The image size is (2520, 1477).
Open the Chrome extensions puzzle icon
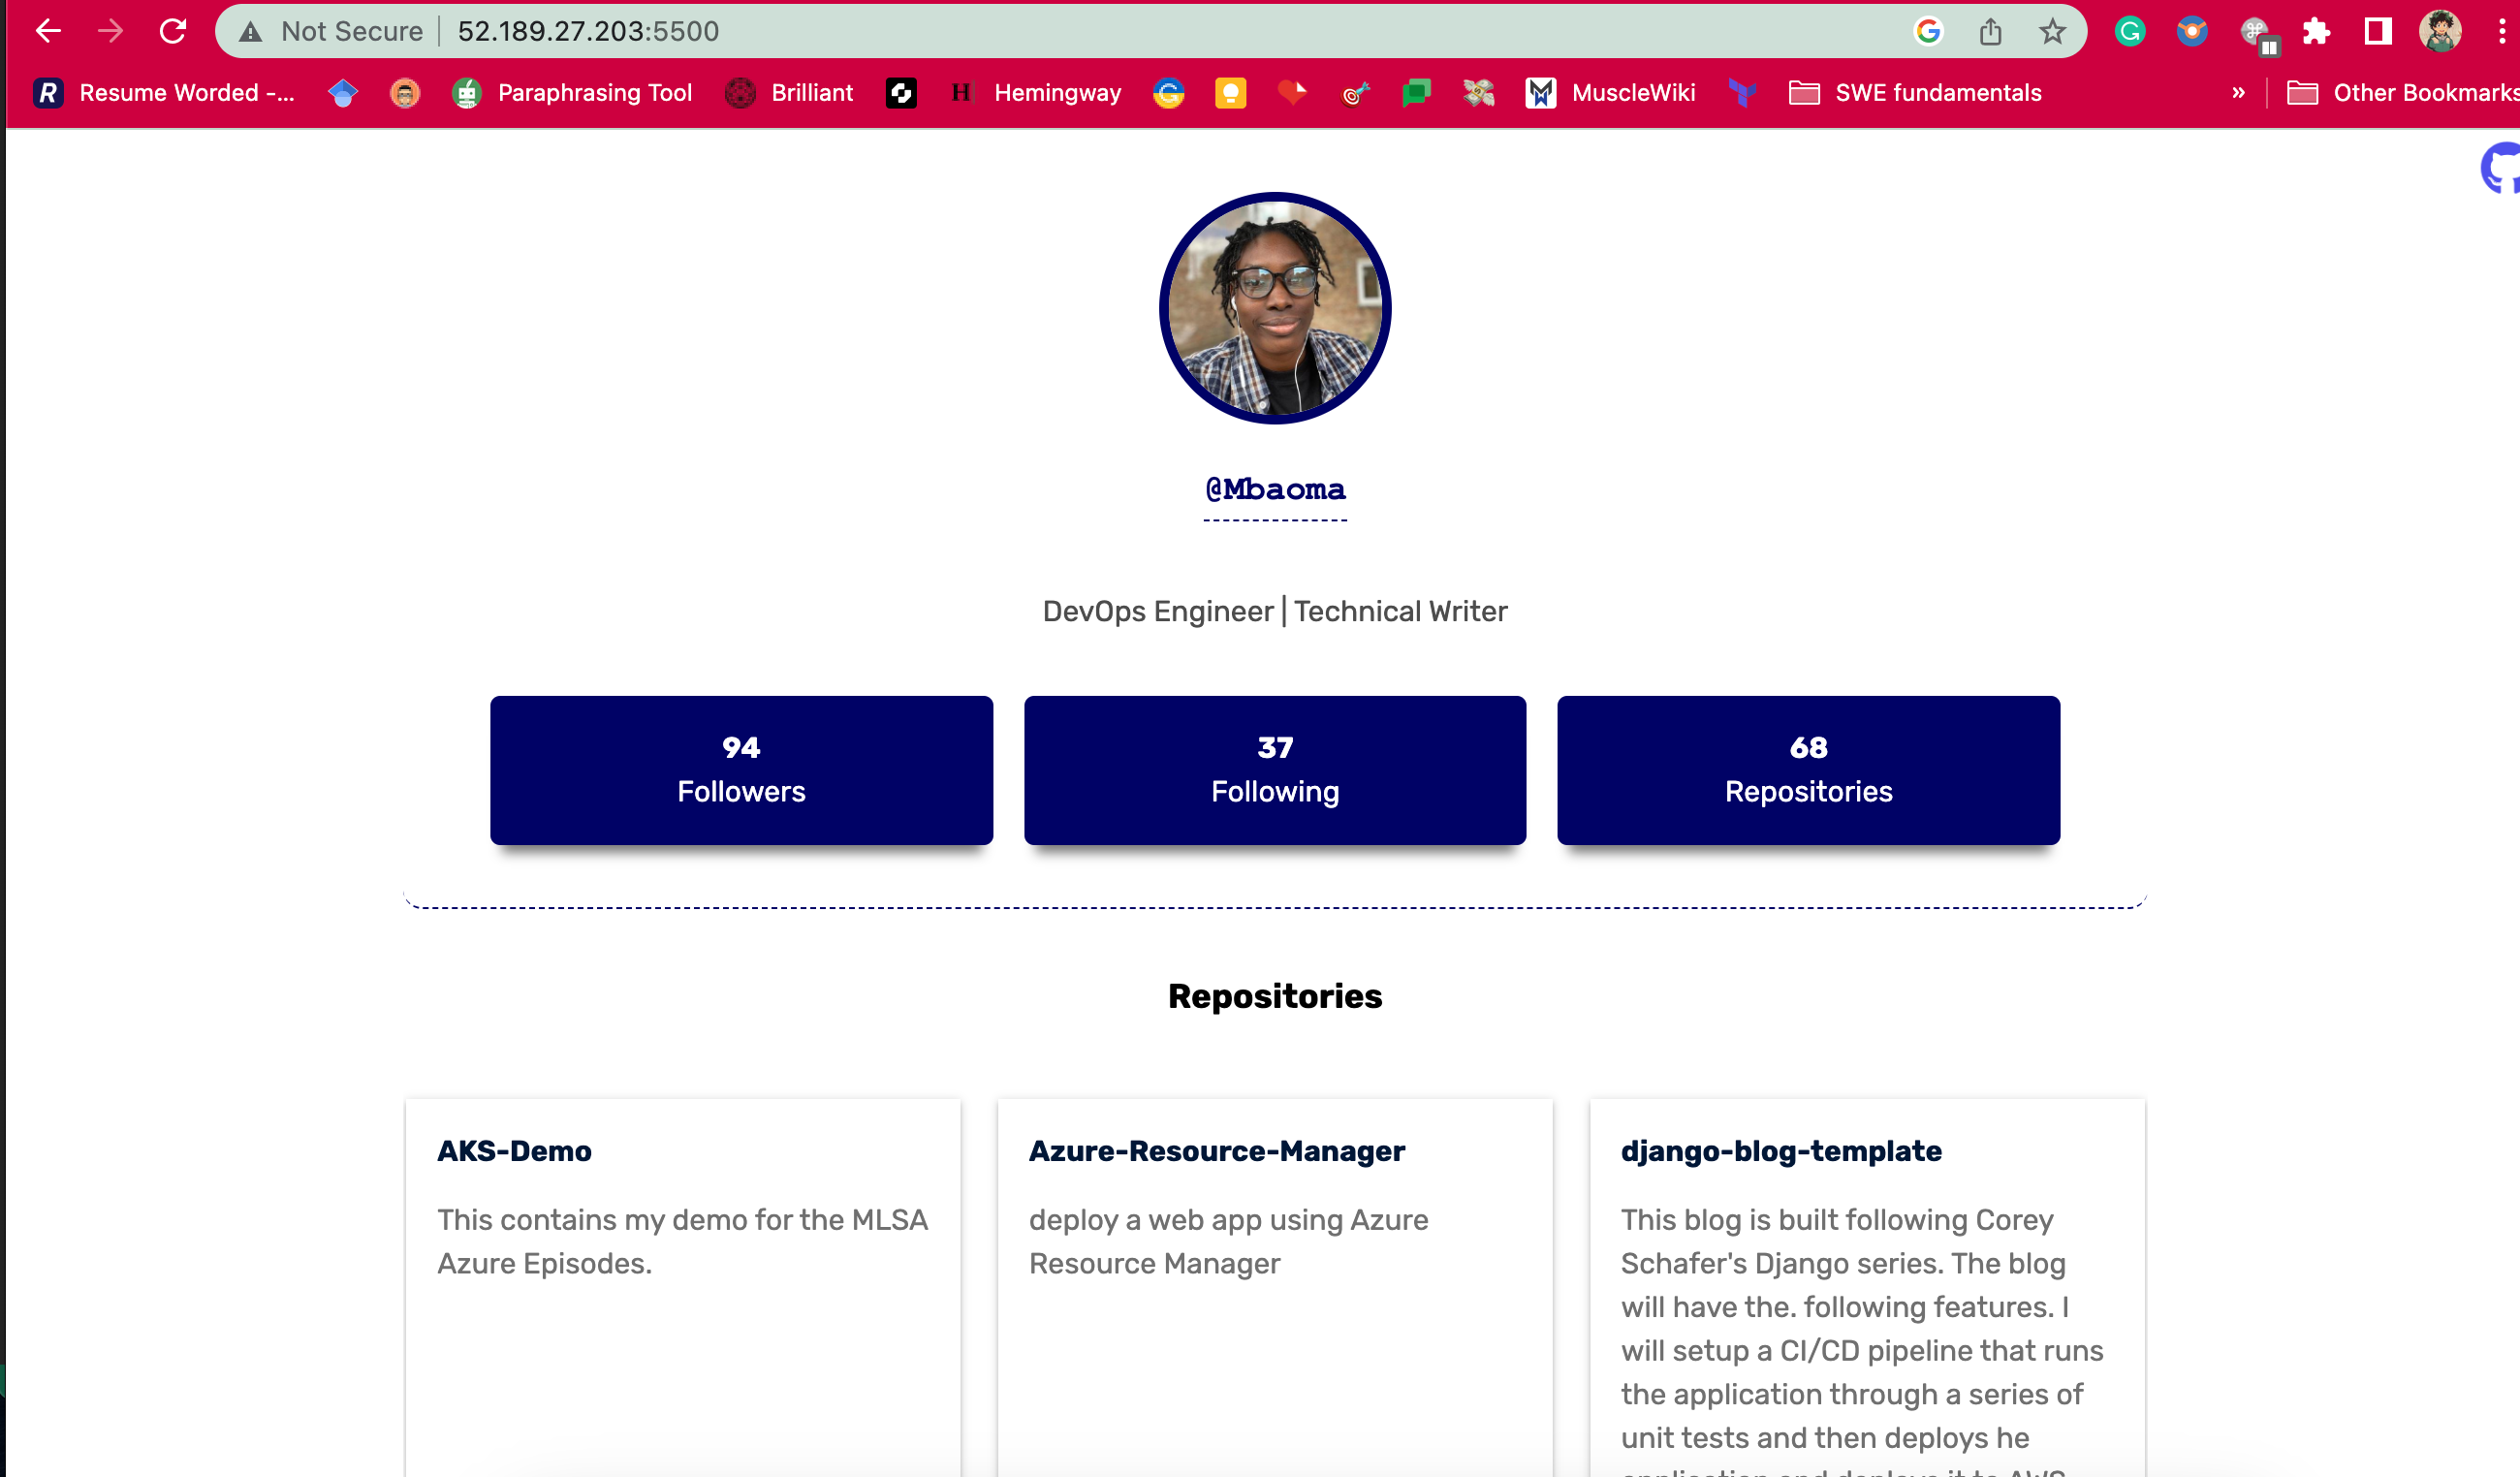point(2316,31)
